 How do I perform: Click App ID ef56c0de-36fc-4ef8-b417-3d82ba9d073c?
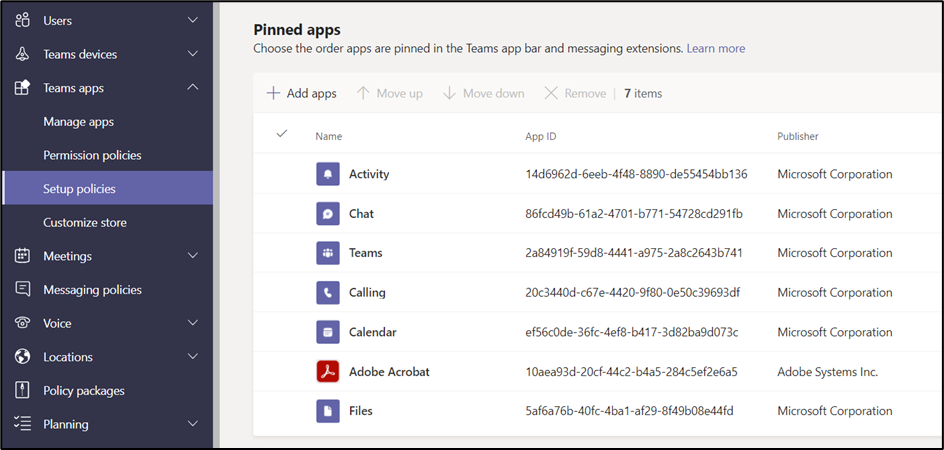pyautogui.click(x=632, y=332)
